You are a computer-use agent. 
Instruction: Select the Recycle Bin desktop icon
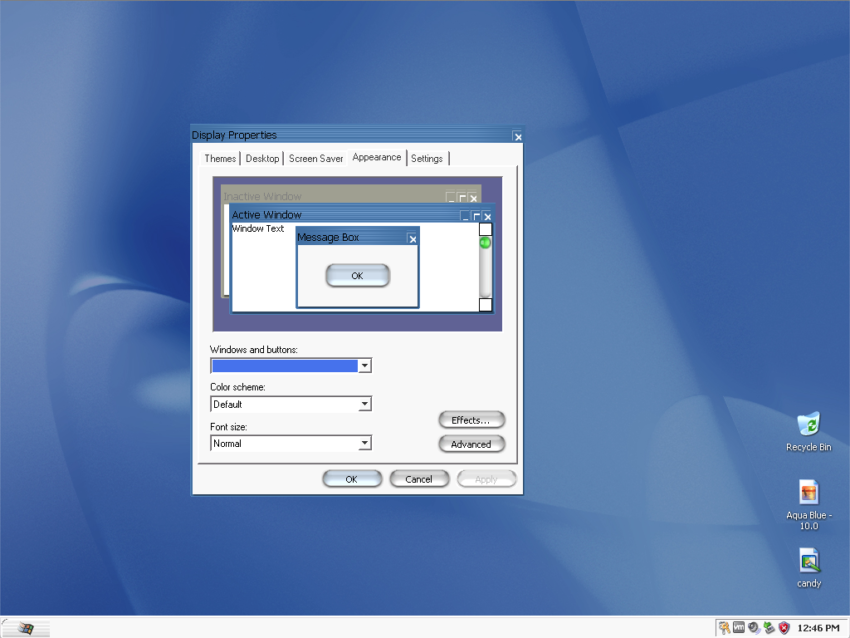(x=808, y=432)
